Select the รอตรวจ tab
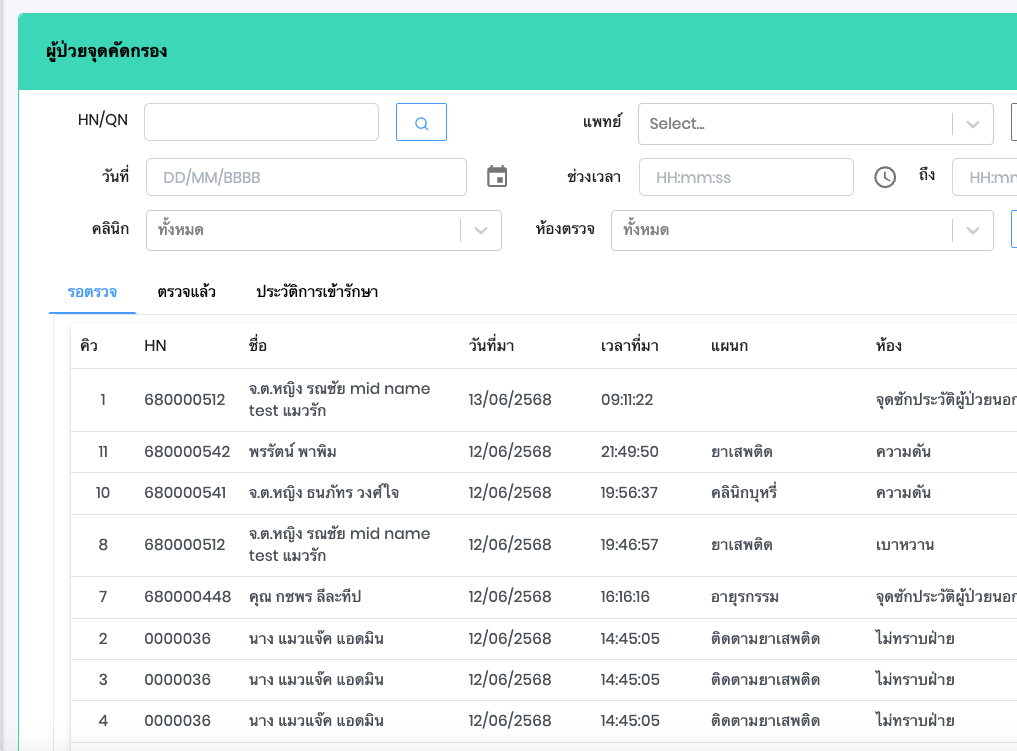Screen dimensions: 1017x751 92,292
